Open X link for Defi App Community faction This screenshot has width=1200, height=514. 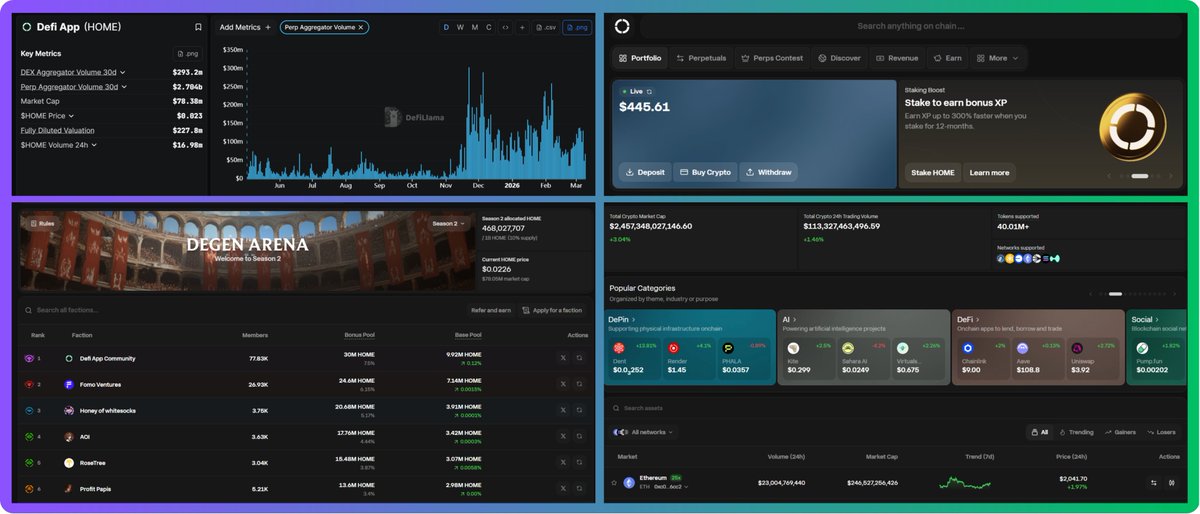pos(563,358)
